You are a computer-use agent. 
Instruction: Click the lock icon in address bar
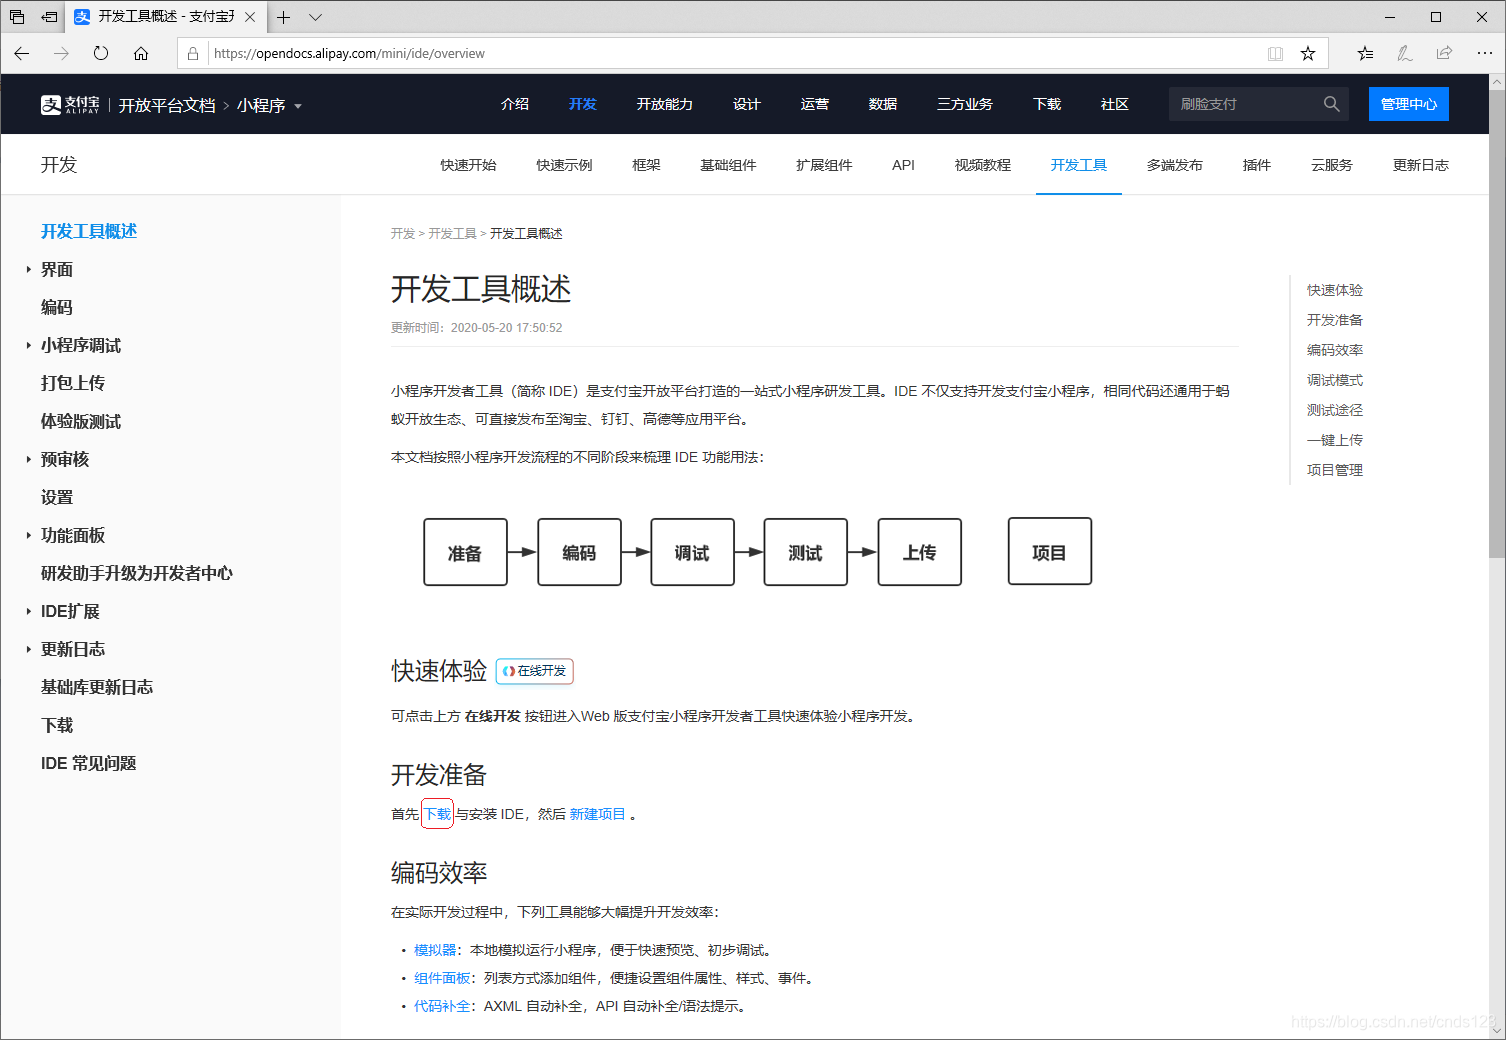click(193, 54)
